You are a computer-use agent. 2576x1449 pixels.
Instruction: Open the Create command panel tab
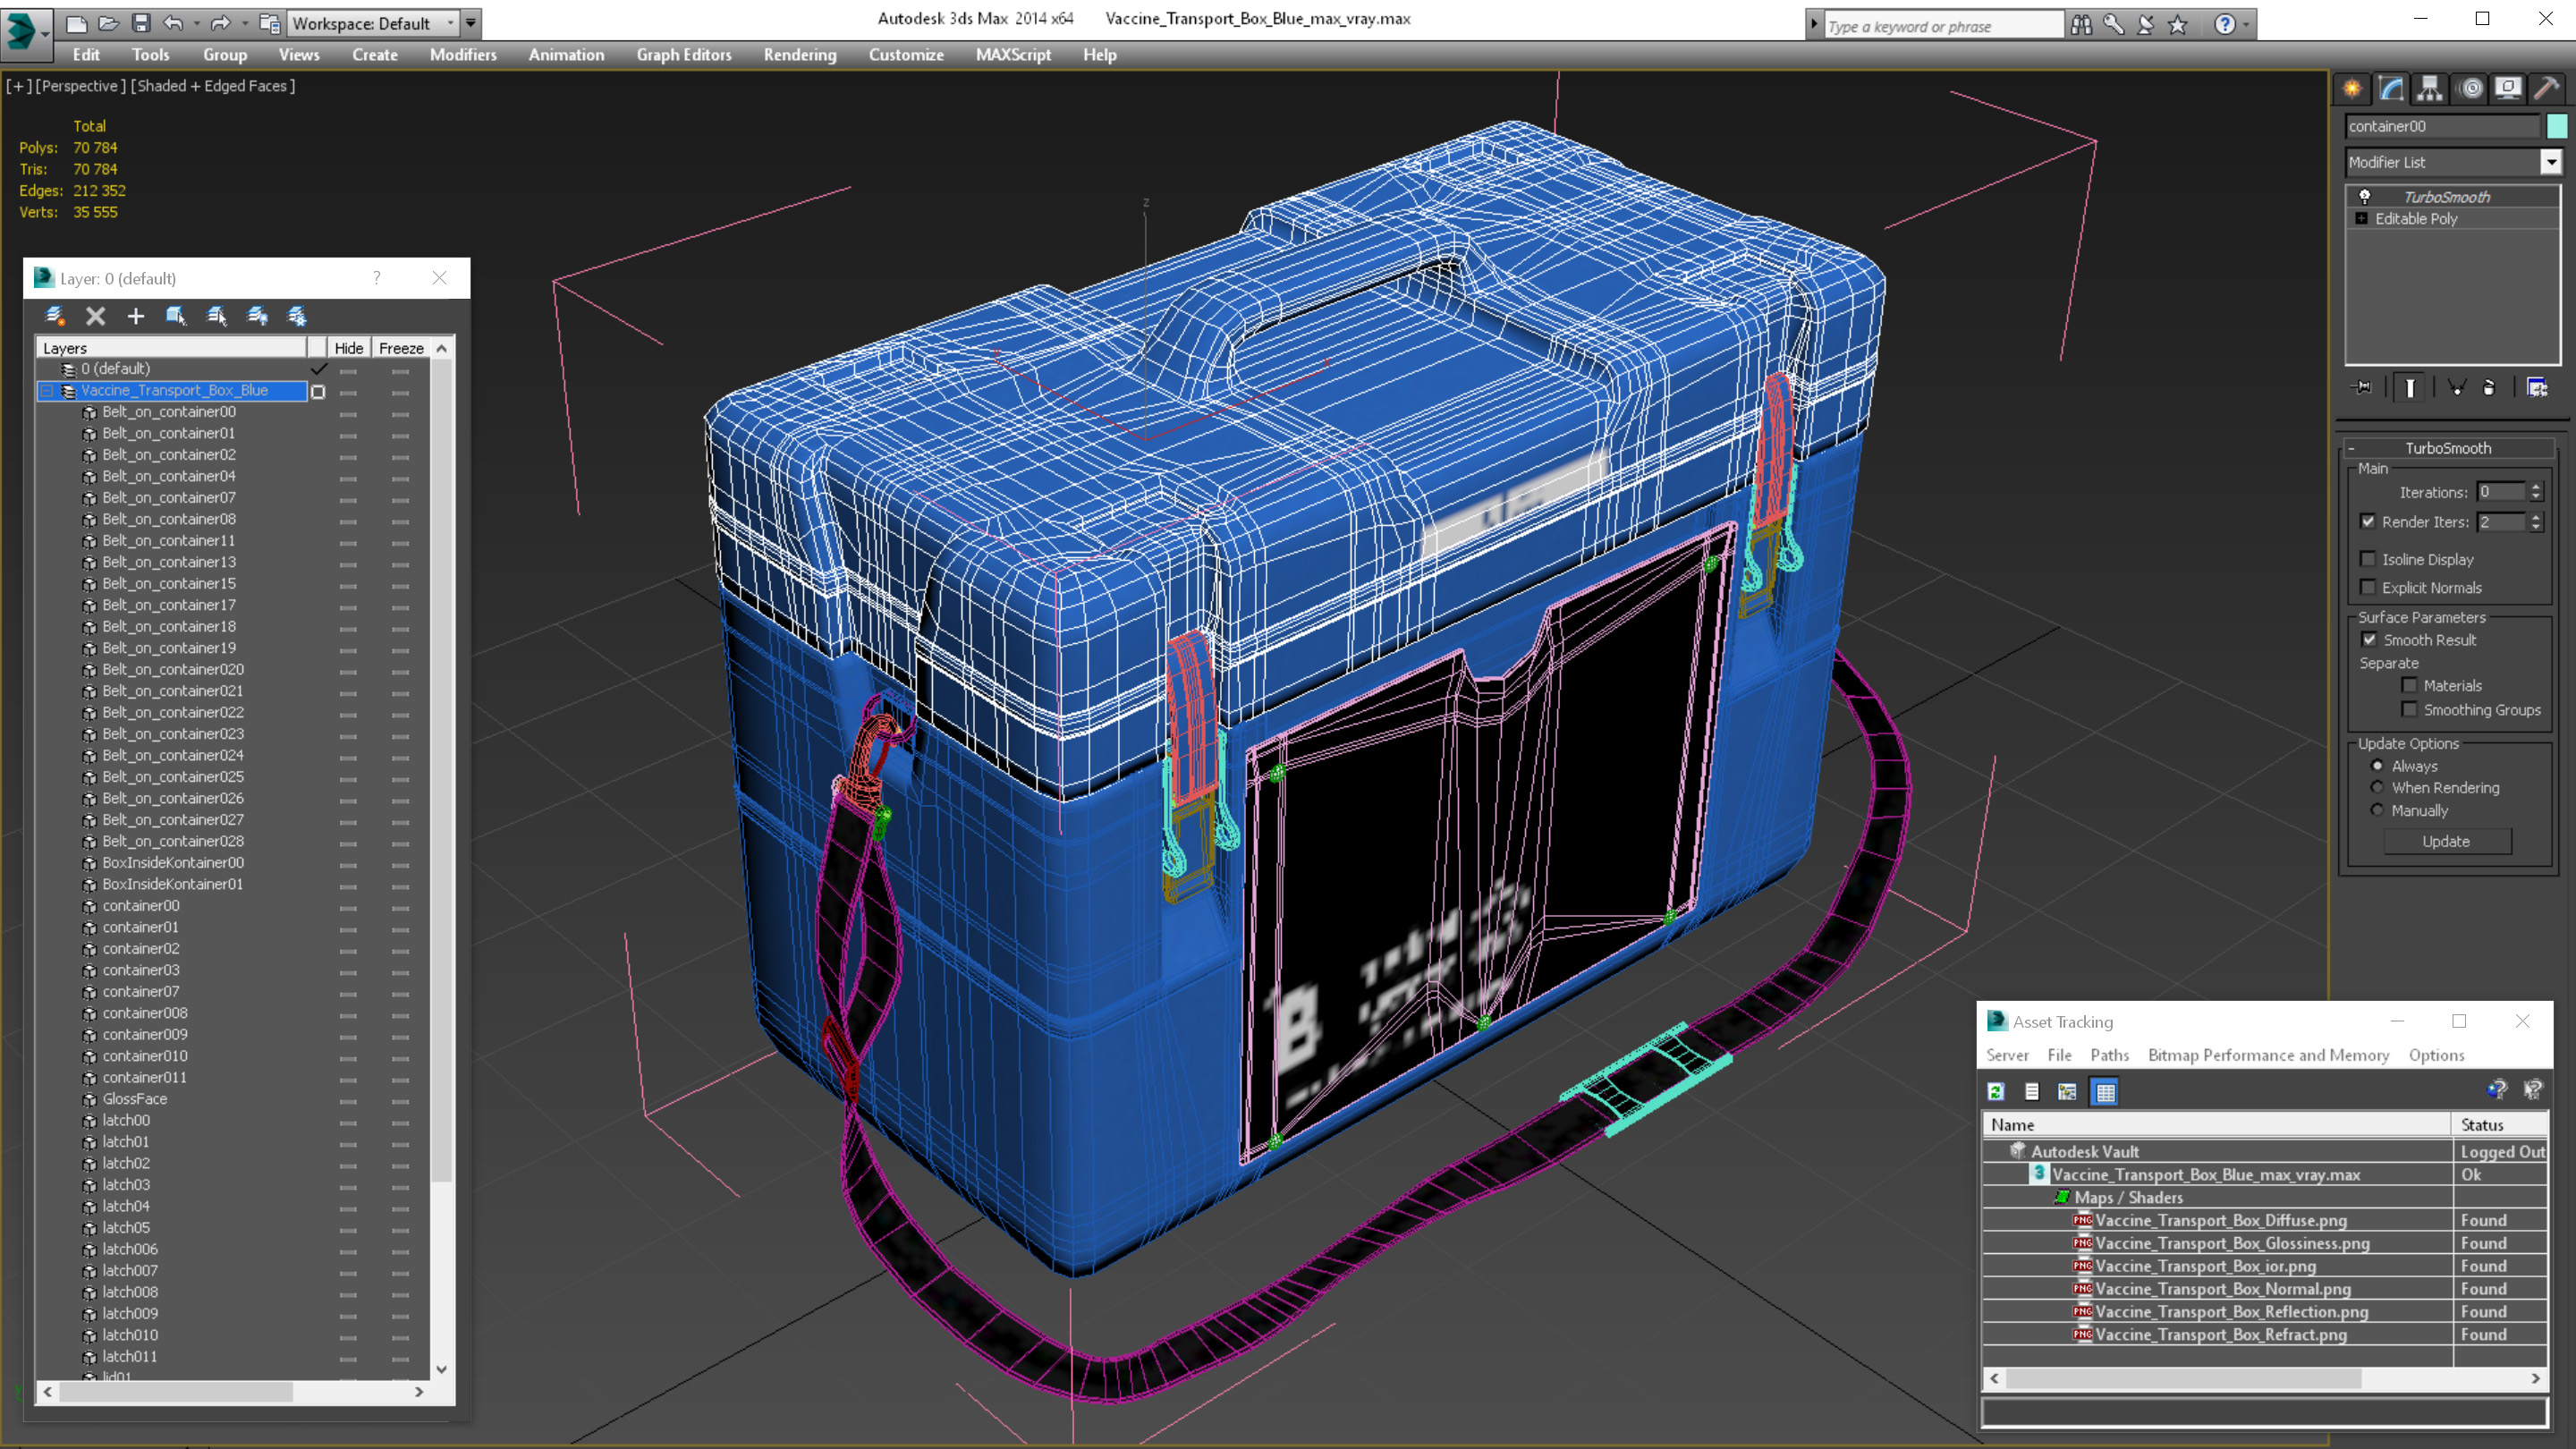(x=2352, y=89)
